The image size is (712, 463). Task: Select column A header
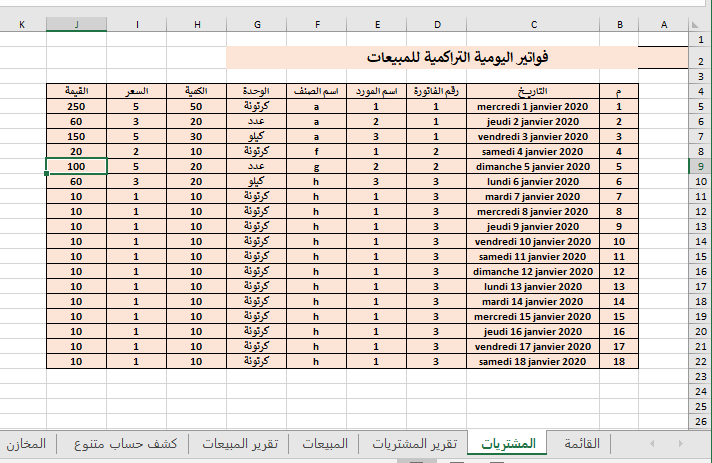click(x=663, y=25)
